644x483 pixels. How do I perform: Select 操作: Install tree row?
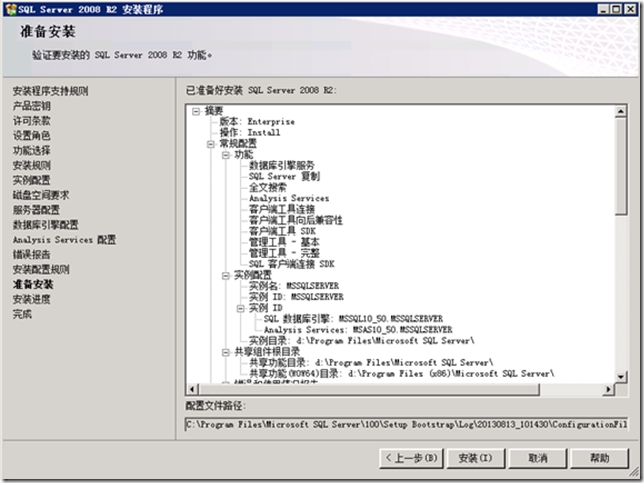pos(250,133)
